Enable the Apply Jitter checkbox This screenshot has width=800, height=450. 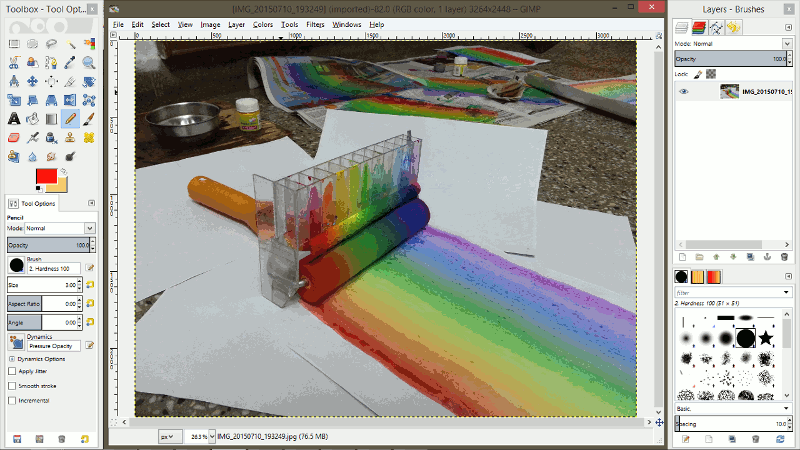click(12, 371)
